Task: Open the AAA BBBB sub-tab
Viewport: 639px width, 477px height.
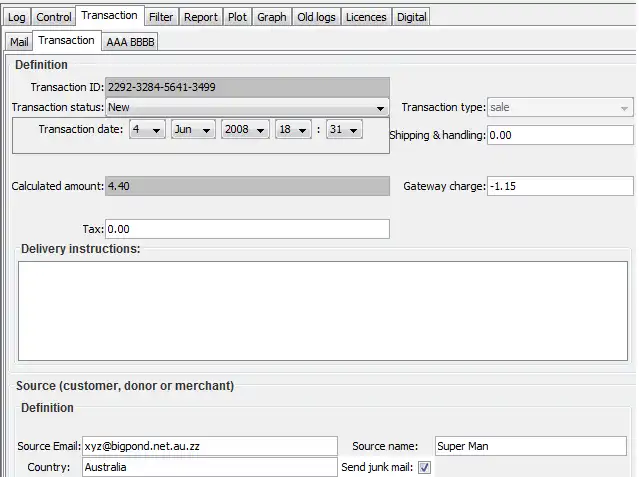Action: (x=130, y=42)
